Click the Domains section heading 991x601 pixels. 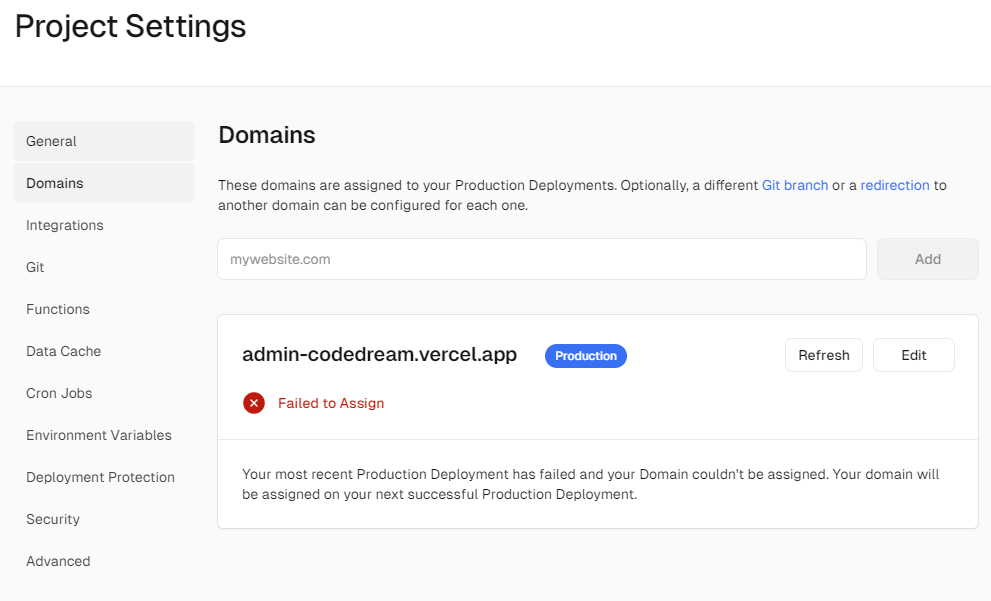(267, 135)
